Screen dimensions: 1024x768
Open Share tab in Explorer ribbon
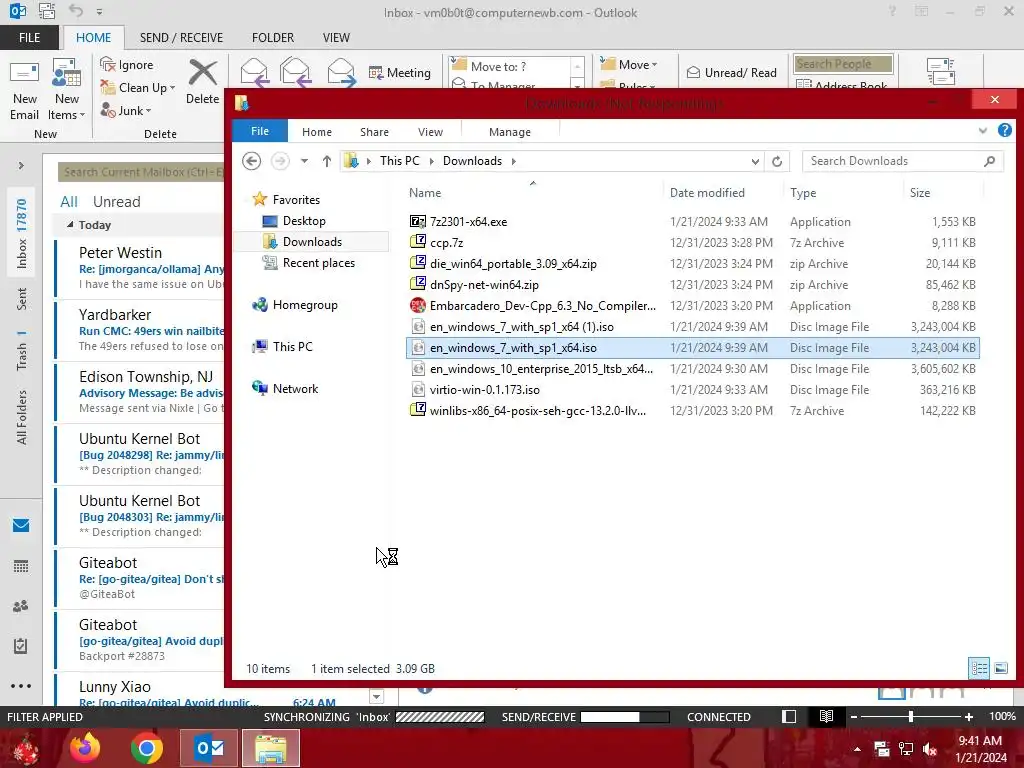(374, 132)
